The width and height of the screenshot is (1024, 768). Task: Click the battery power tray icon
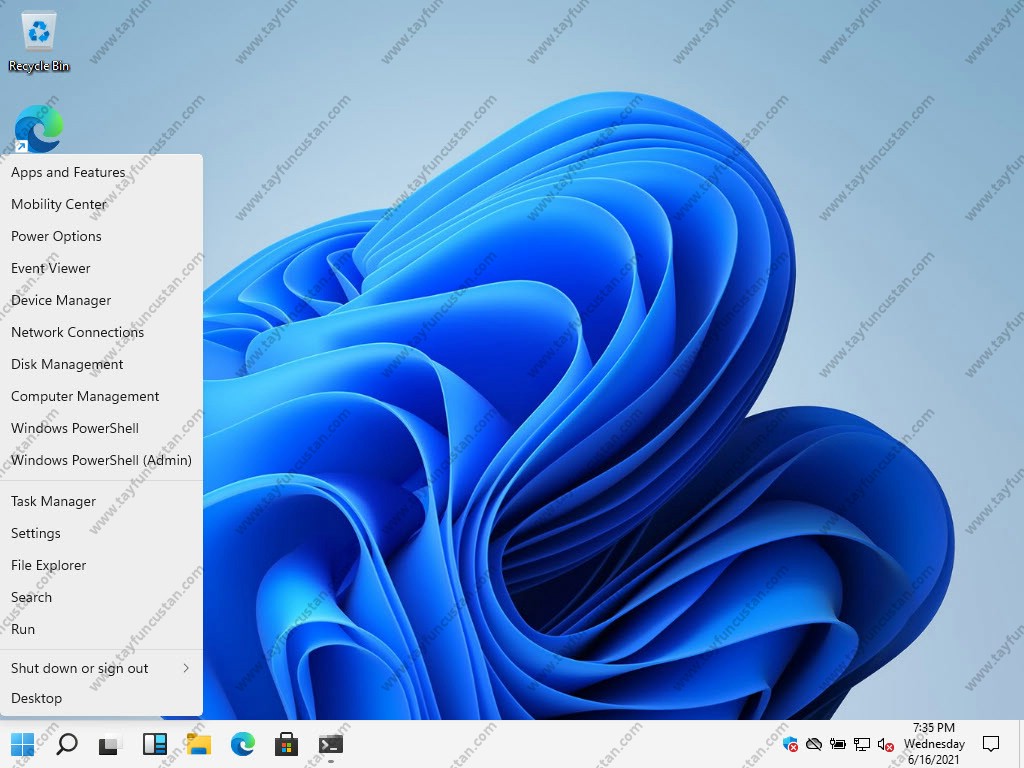point(838,744)
